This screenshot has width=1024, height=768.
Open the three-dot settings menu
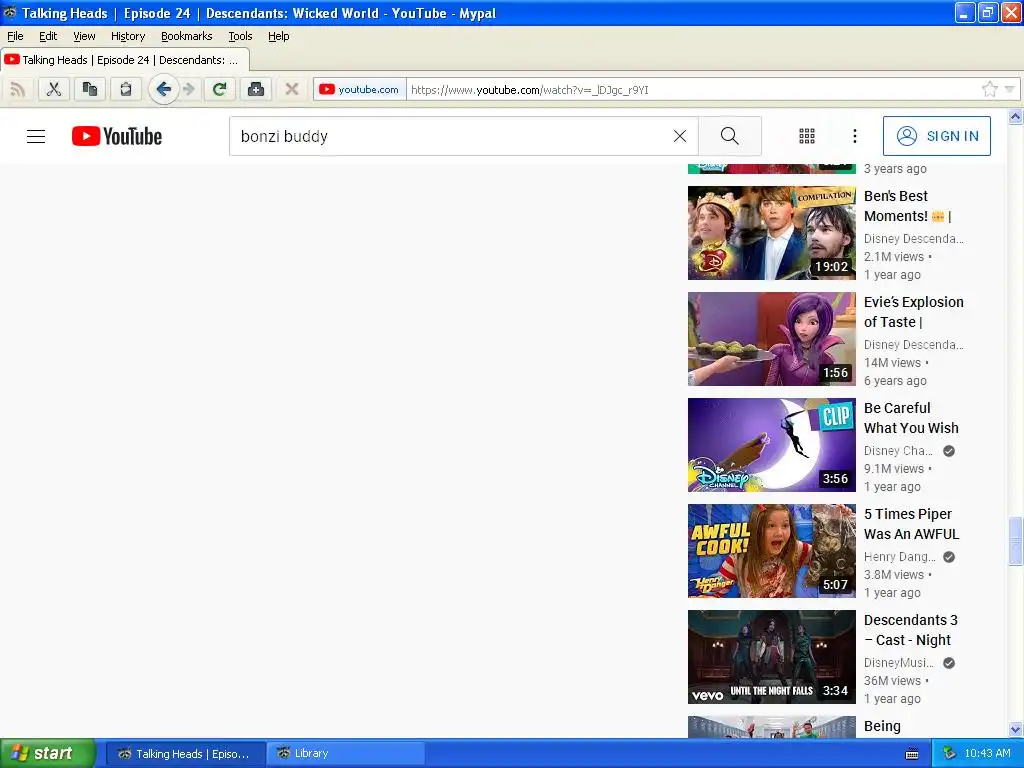click(x=855, y=136)
